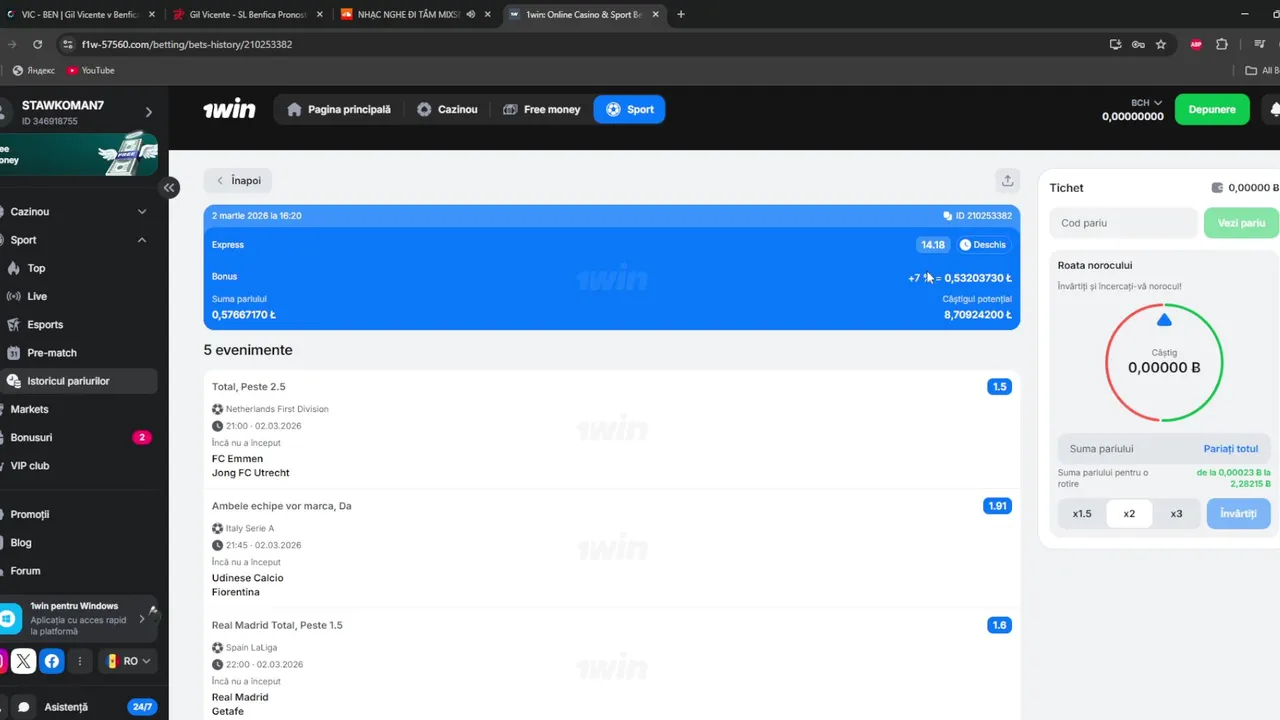Open Esports in the sidebar
The height and width of the screenshot is (720, 1280).
point(79,324)
